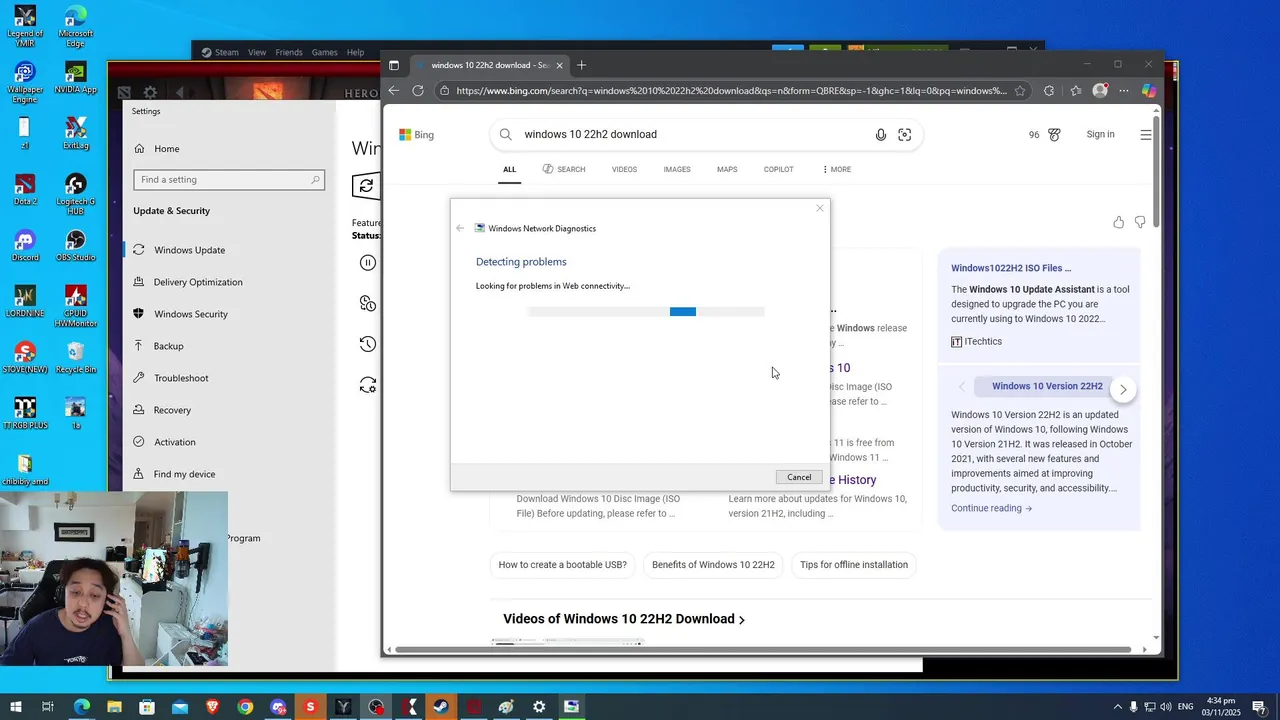Click the Edge address bar URL
1280x720 pixels.
731,91
